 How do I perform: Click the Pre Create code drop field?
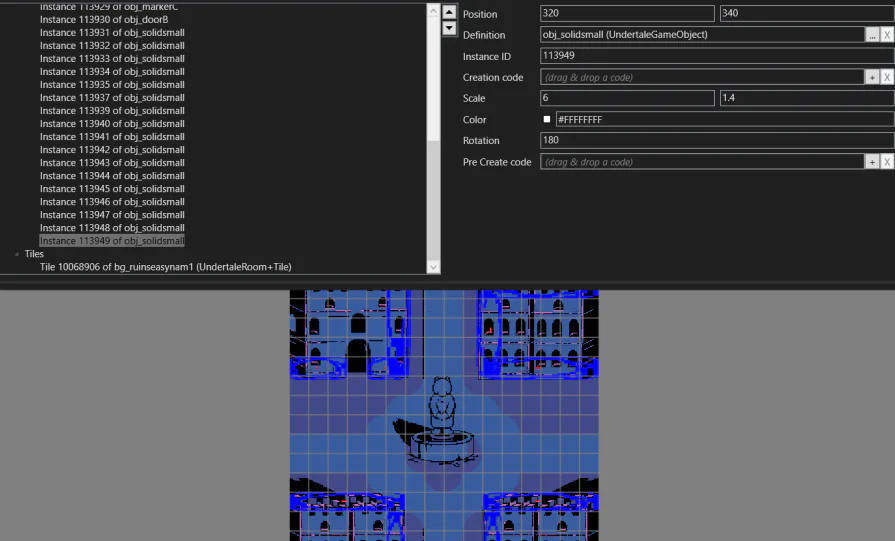pyautogui.click(x=702, y=162)
